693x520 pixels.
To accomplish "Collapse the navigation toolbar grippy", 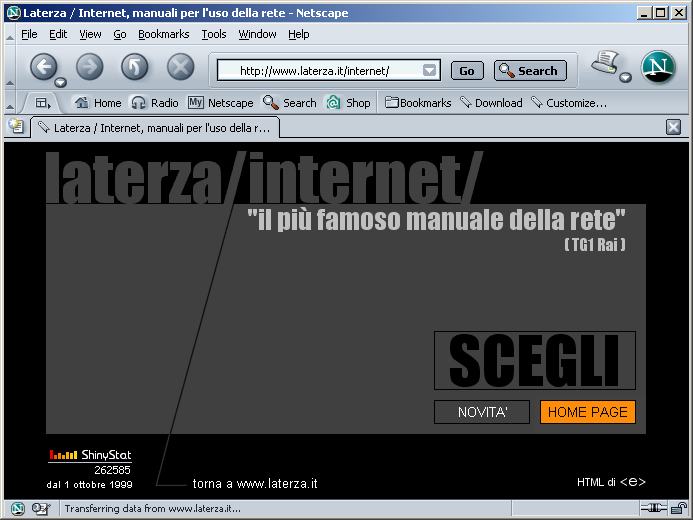I will 10,68.
